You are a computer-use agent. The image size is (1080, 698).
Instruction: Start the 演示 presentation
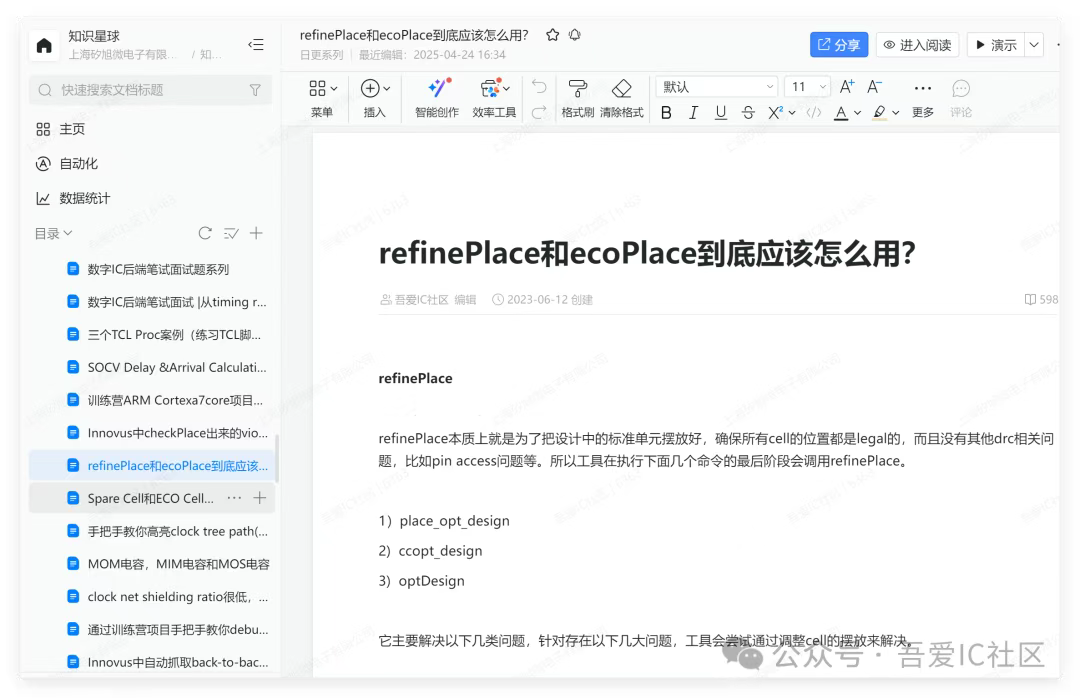(997, 45)
